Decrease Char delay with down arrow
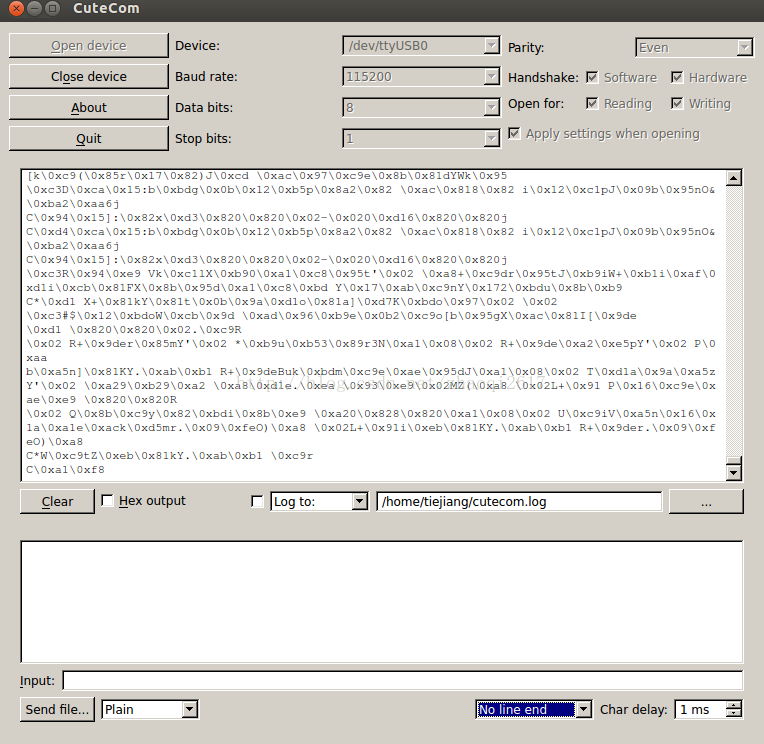Viewport: 764px width, 744px height. pos(734,715)
